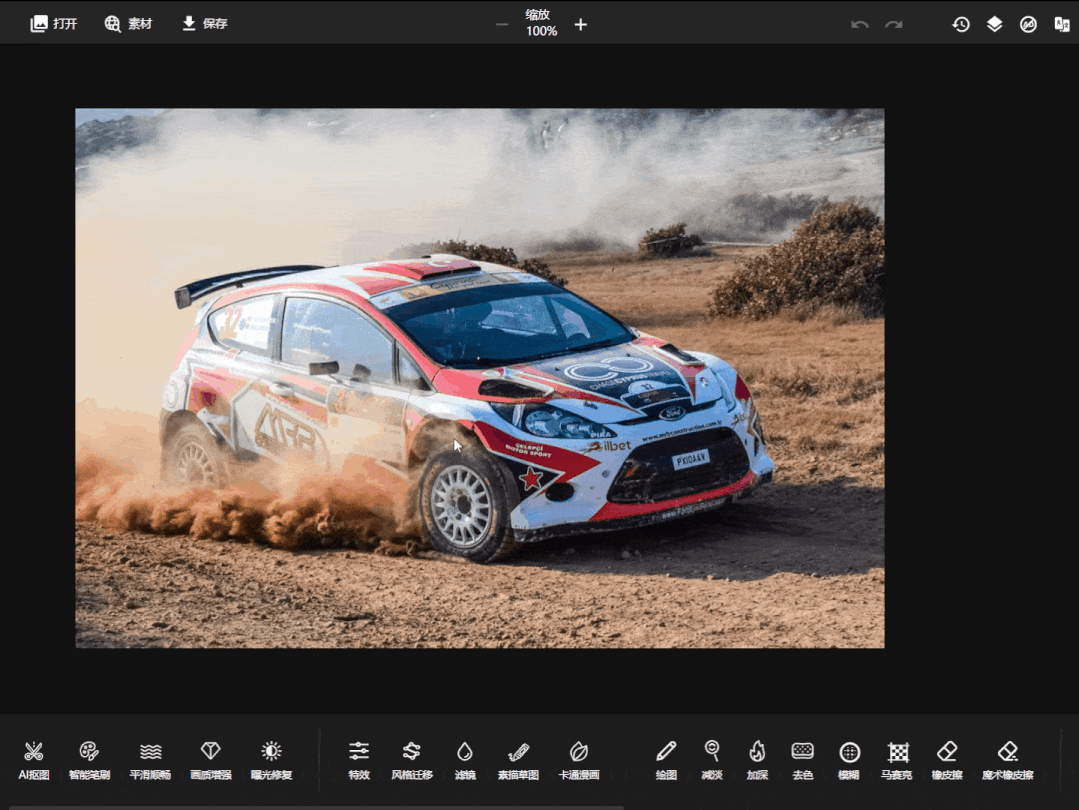Viewport: 1079px width, 810px height.
Task: Select the 去色 desaturate tool
Action: [x=802, y=760]
